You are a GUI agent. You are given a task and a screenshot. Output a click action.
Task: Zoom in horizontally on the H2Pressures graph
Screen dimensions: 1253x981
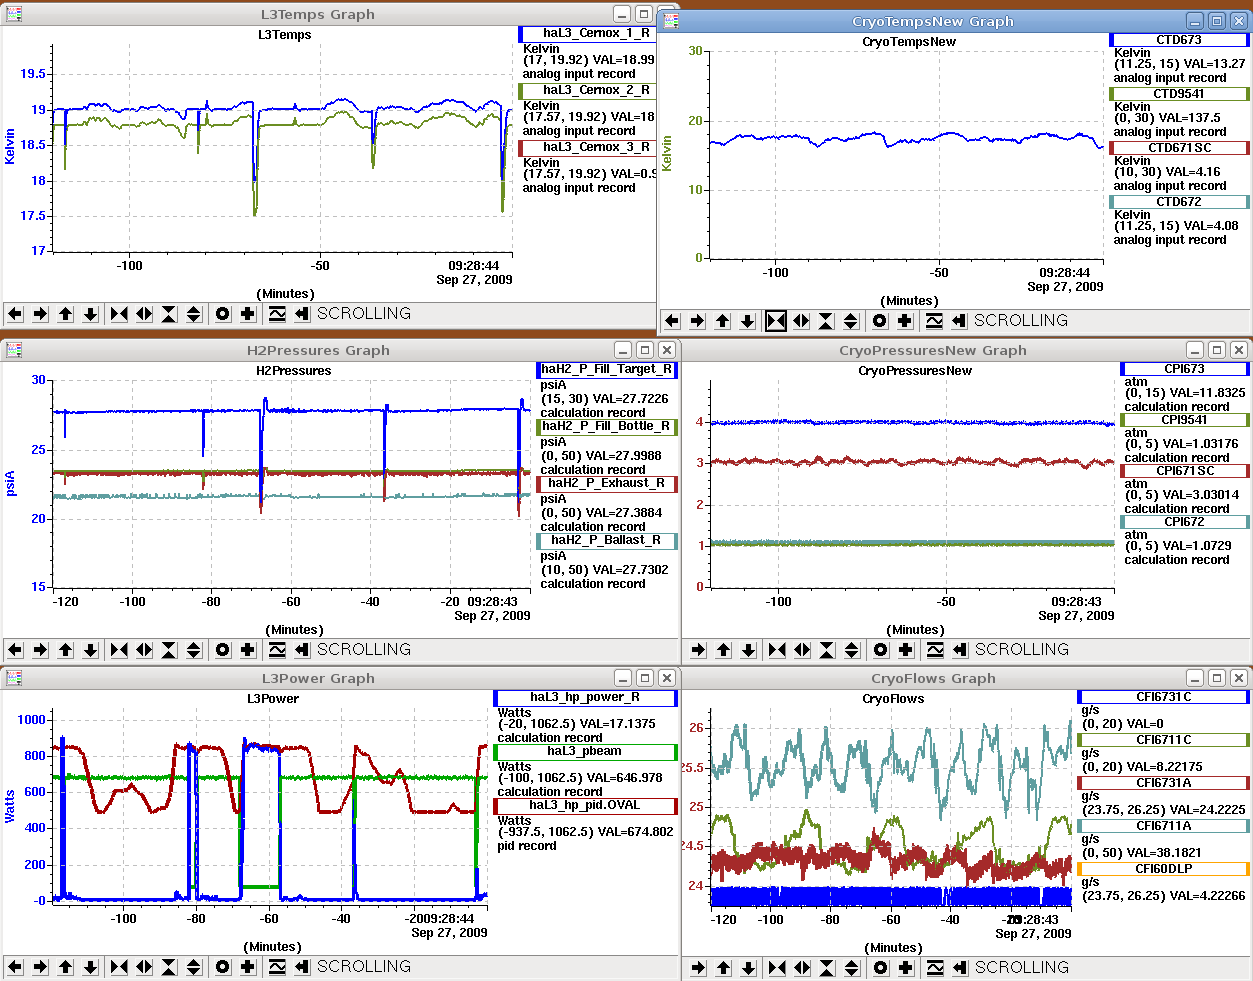click(x=119, y=650)
